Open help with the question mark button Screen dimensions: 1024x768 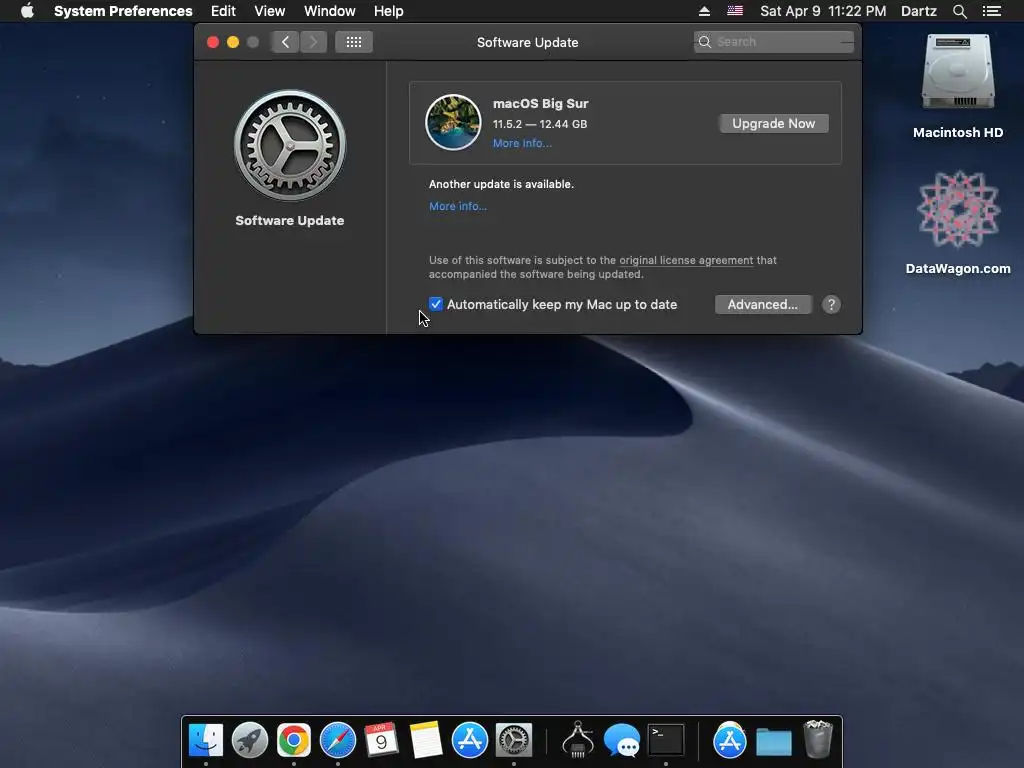tap(831, 304)
